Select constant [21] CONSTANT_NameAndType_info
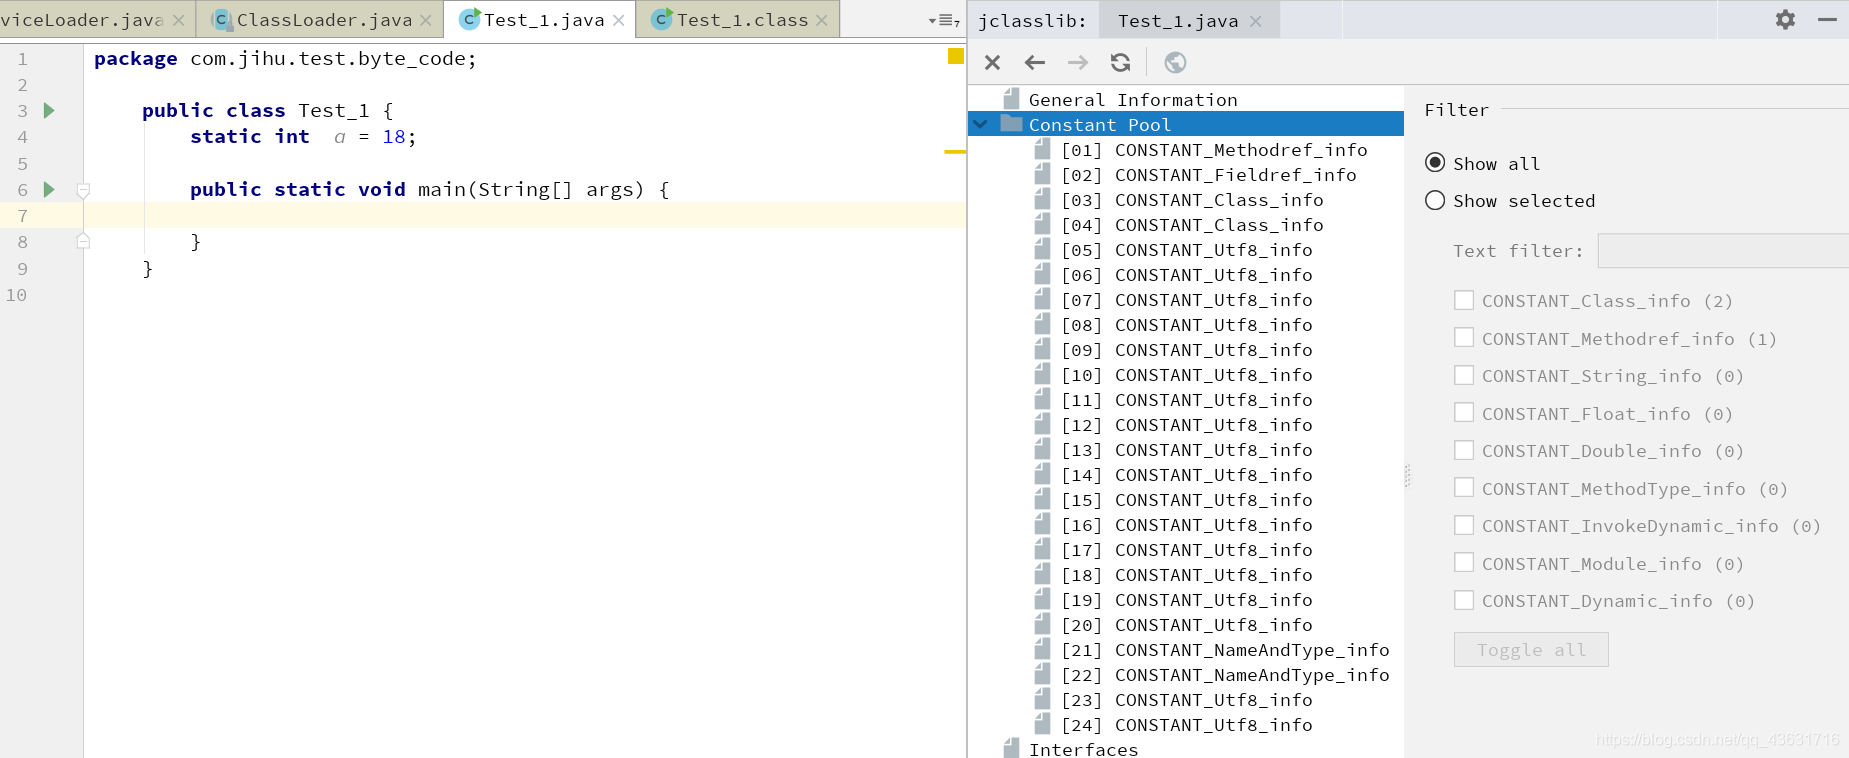The image size is (1849, 758). (x=1225, y=650)
